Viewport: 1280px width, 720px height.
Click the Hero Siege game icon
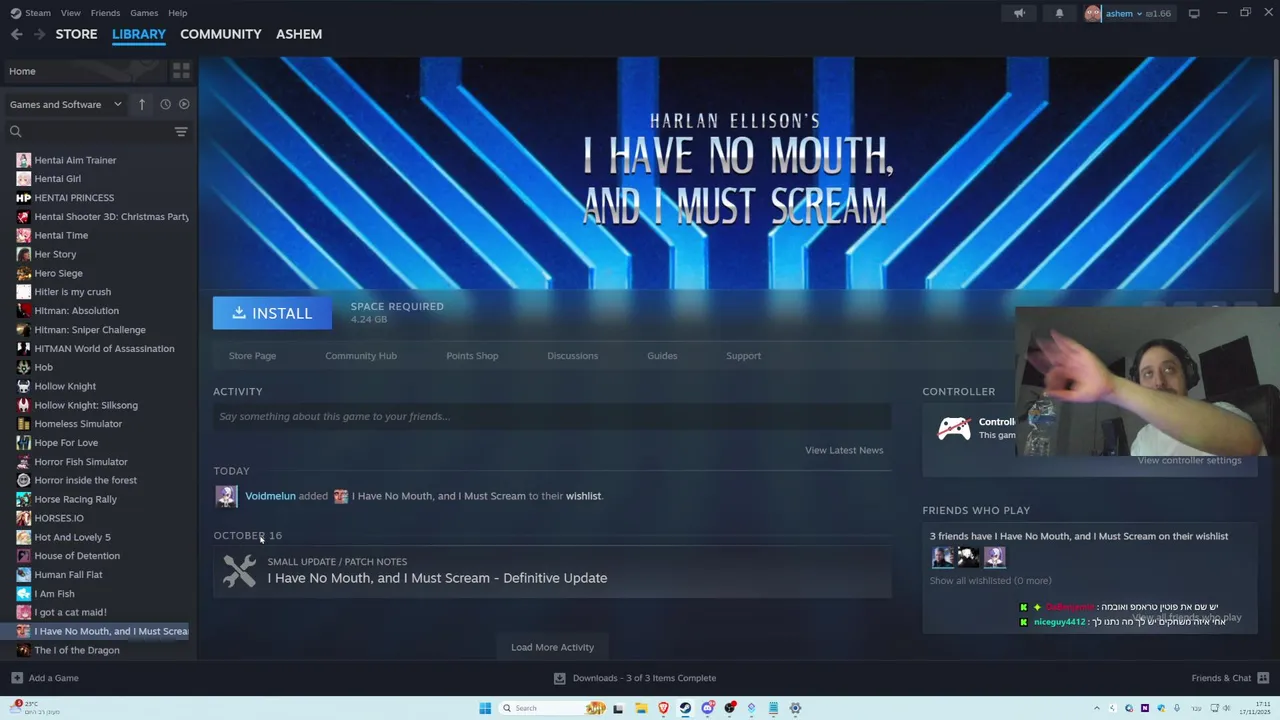(x=23, y=273)
